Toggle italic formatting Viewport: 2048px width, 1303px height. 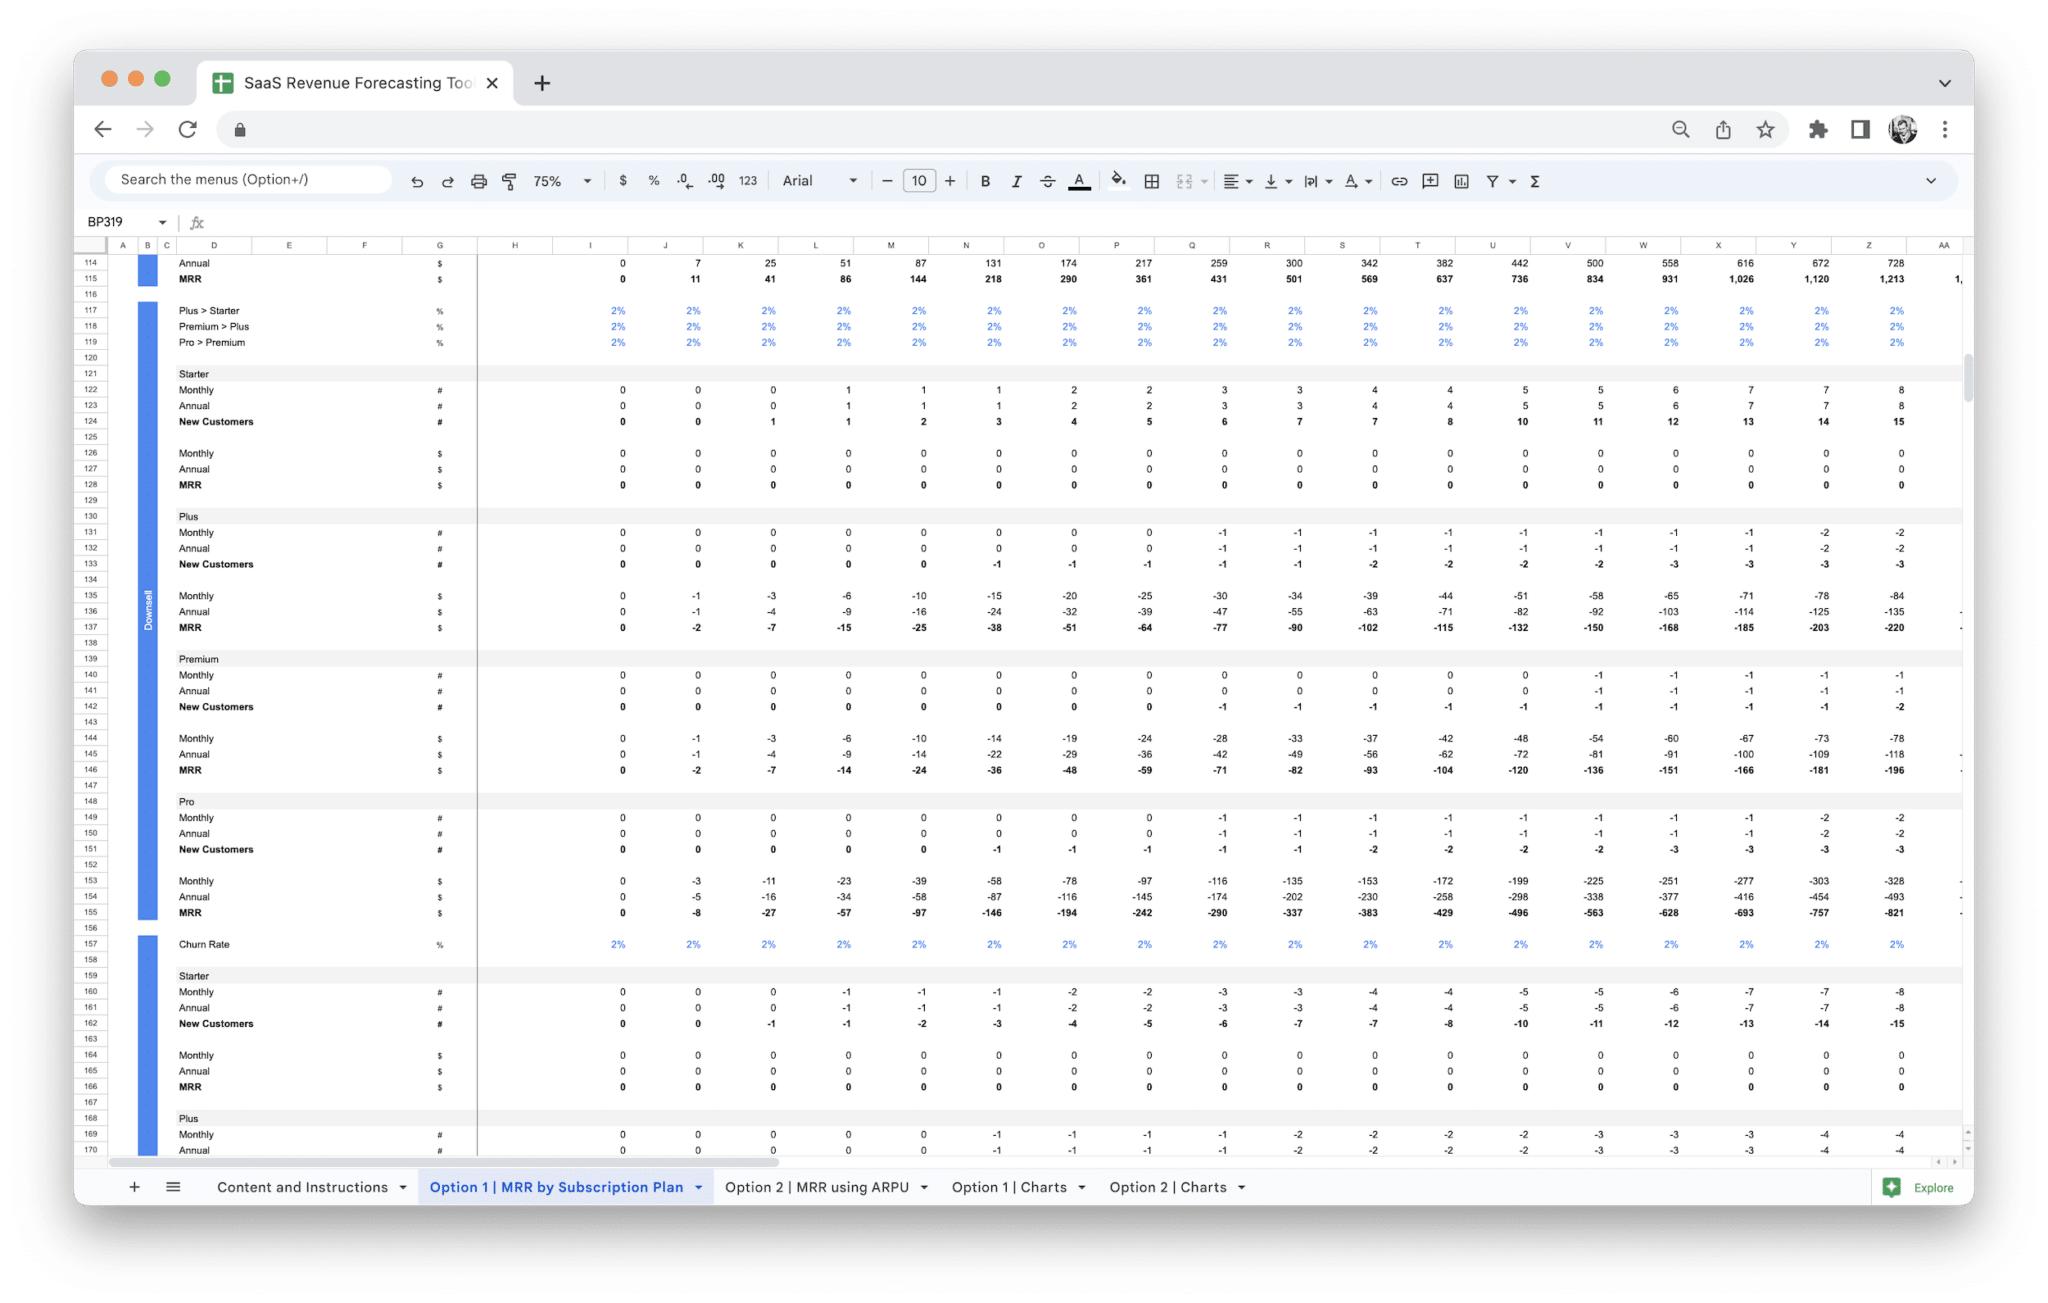tap(1016, 181)
